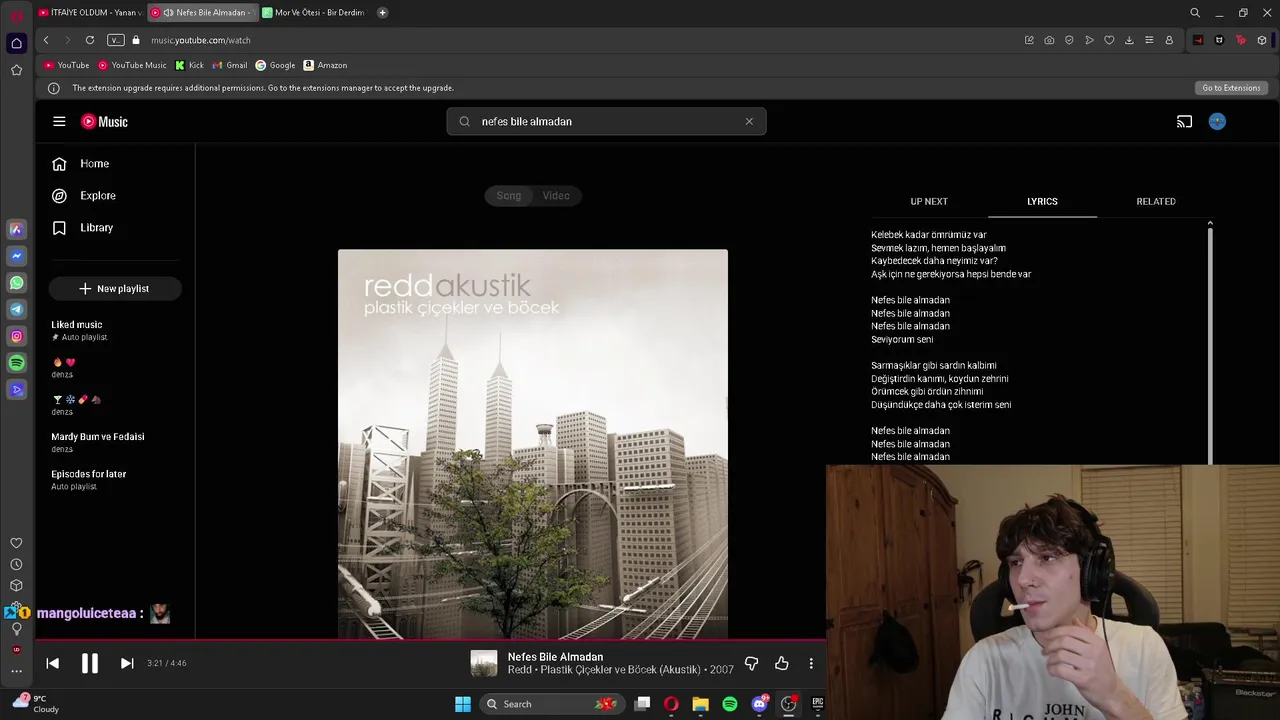This screenshot has height=720, width=1280.
Task: Click the Windows taskbar Search box
Action: click(x=552, y=704)
